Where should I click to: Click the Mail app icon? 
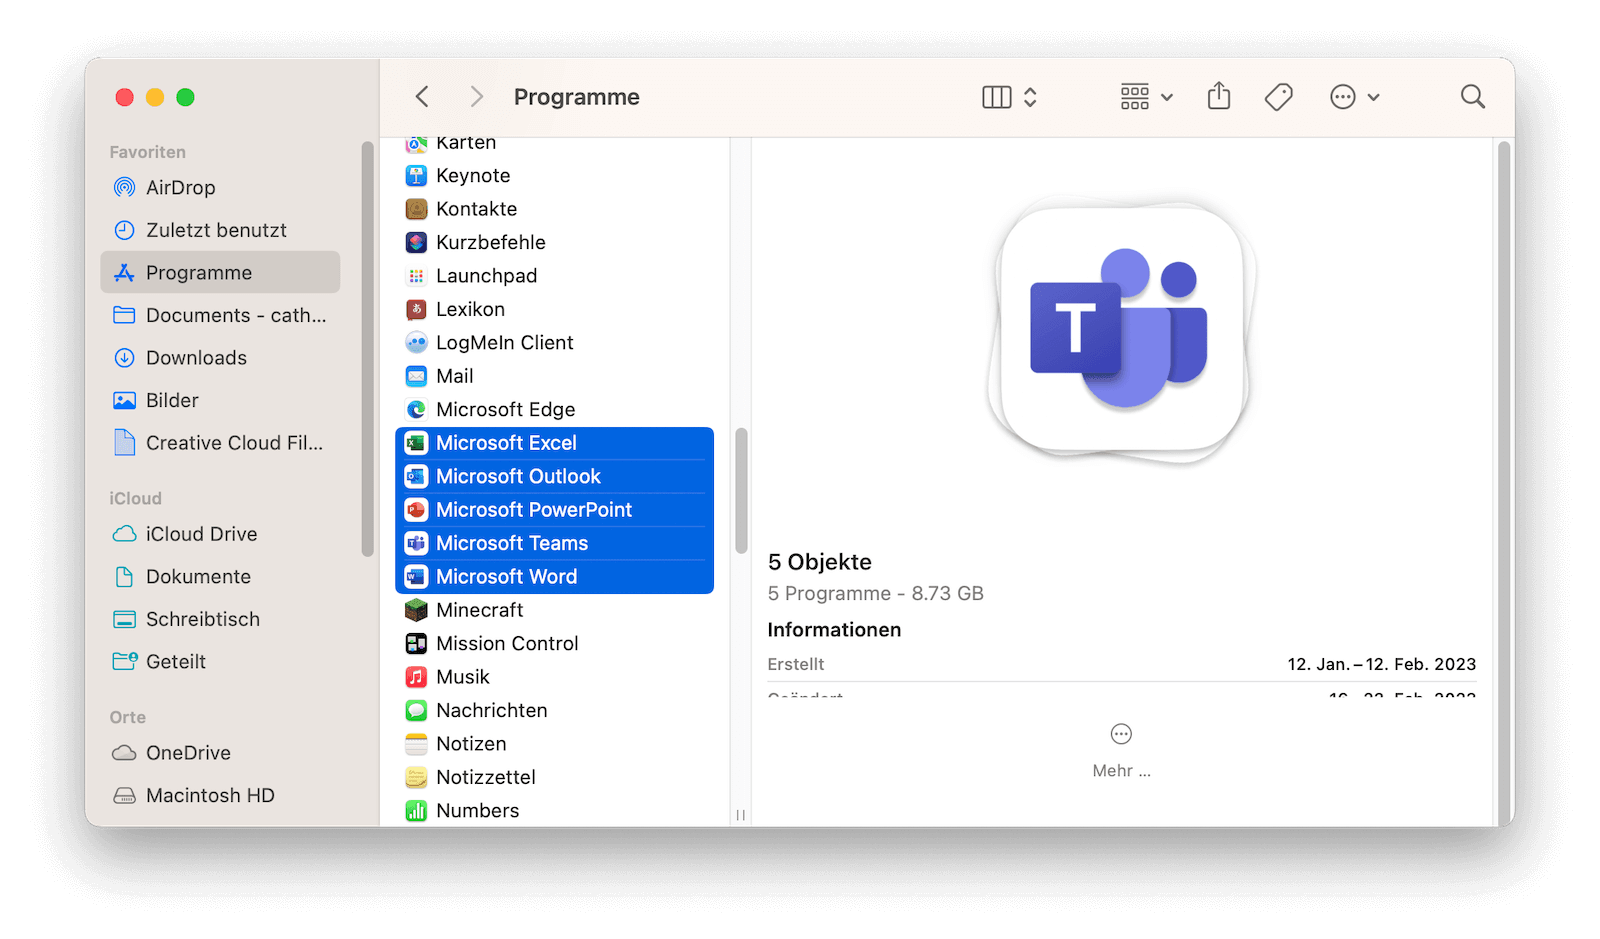pos(416,376)
